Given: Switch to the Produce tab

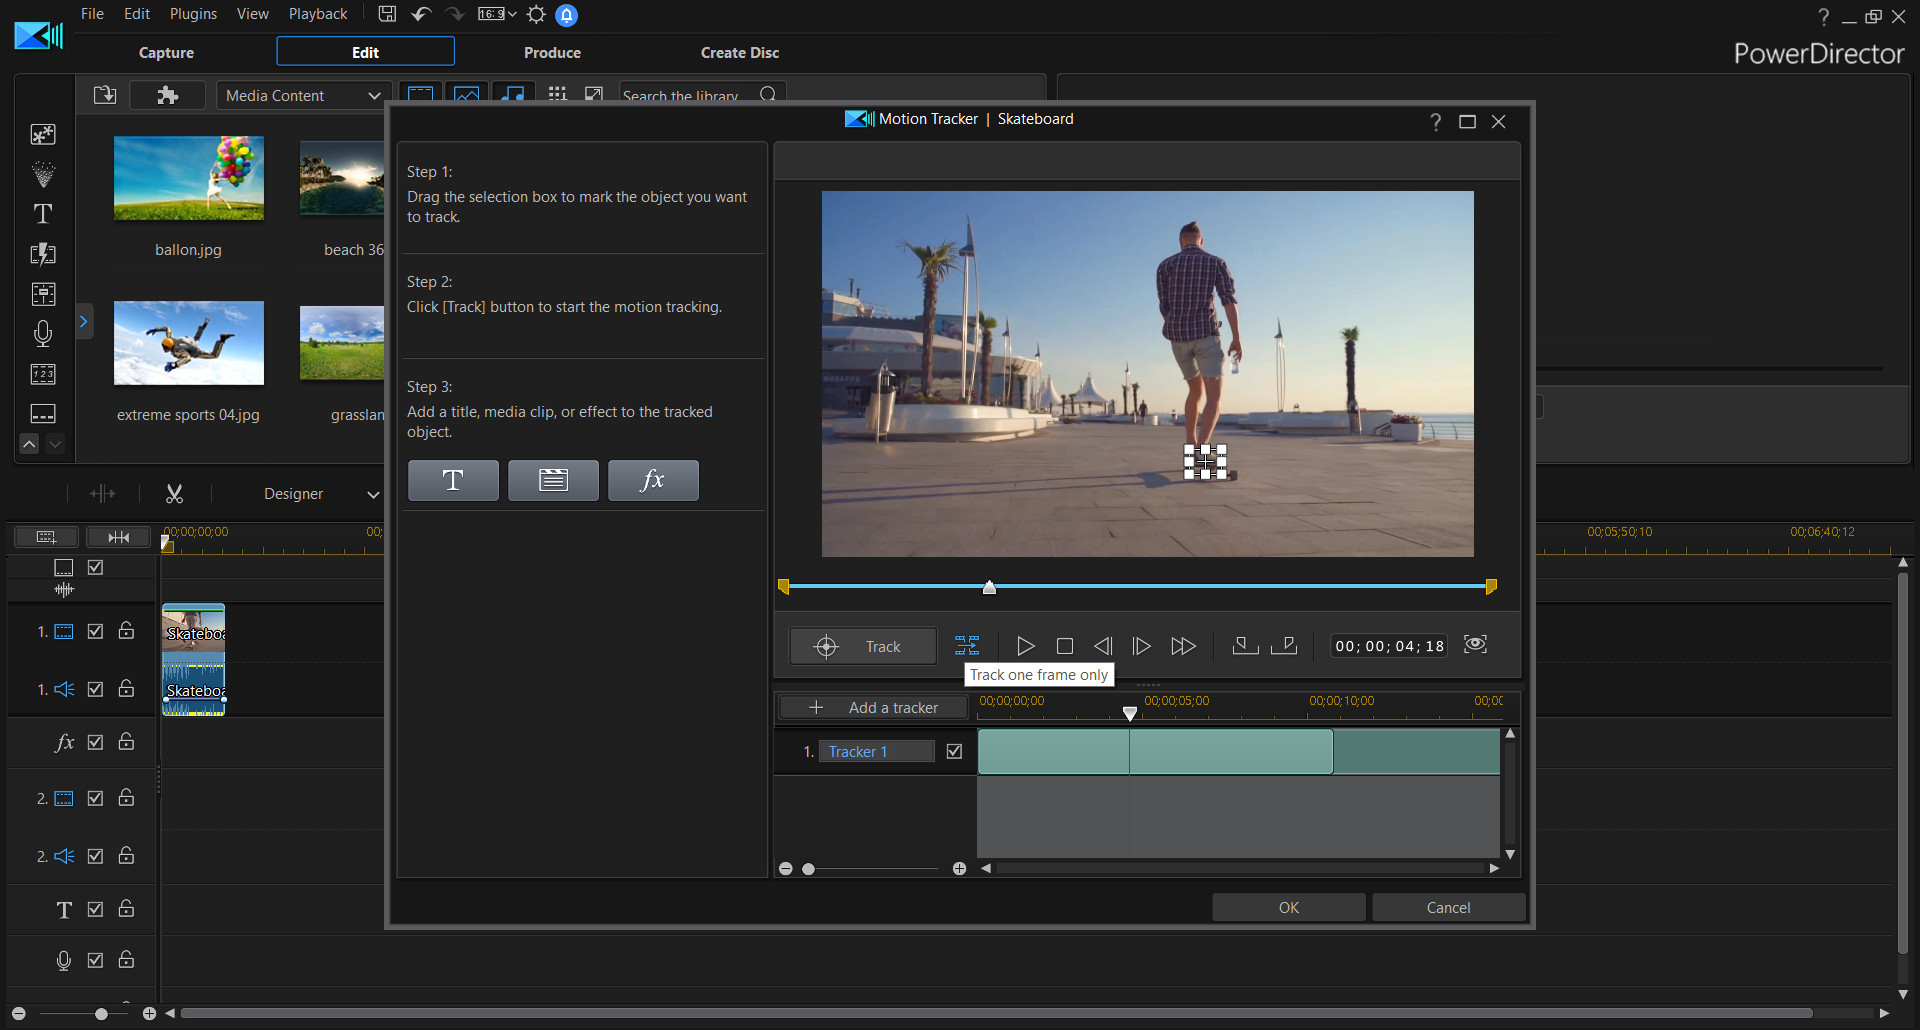Looking at the screenshot, I should click(x=552, y=52).
